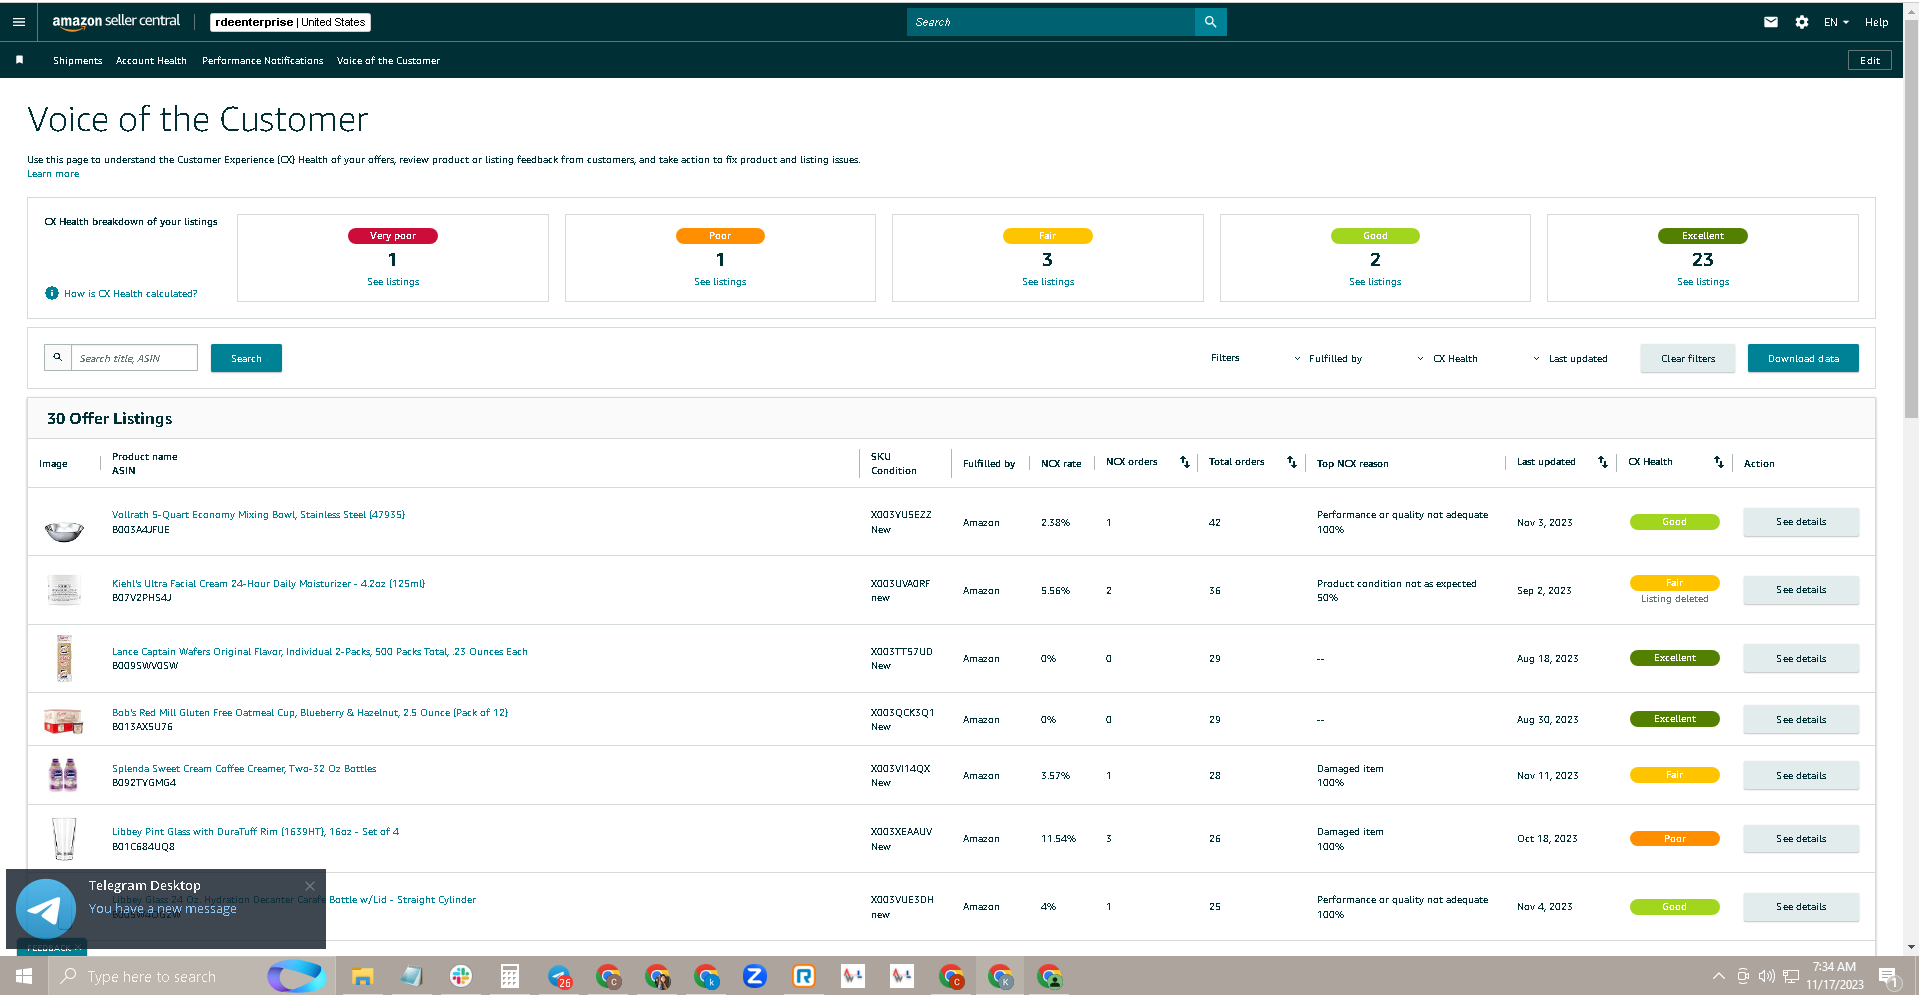This screenshot has width=1919, height=995.
Task: Click the Edit favorites bar button
Action: 1870,60
